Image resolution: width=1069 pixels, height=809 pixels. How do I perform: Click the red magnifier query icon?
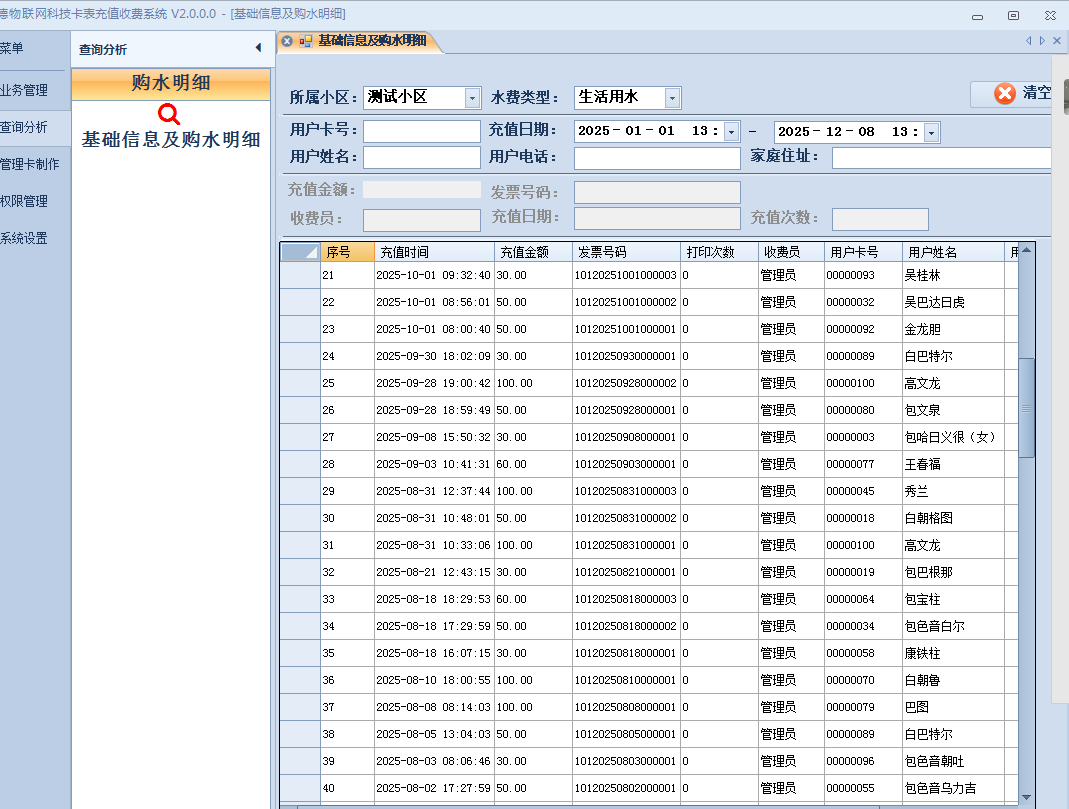click(170, 115)
